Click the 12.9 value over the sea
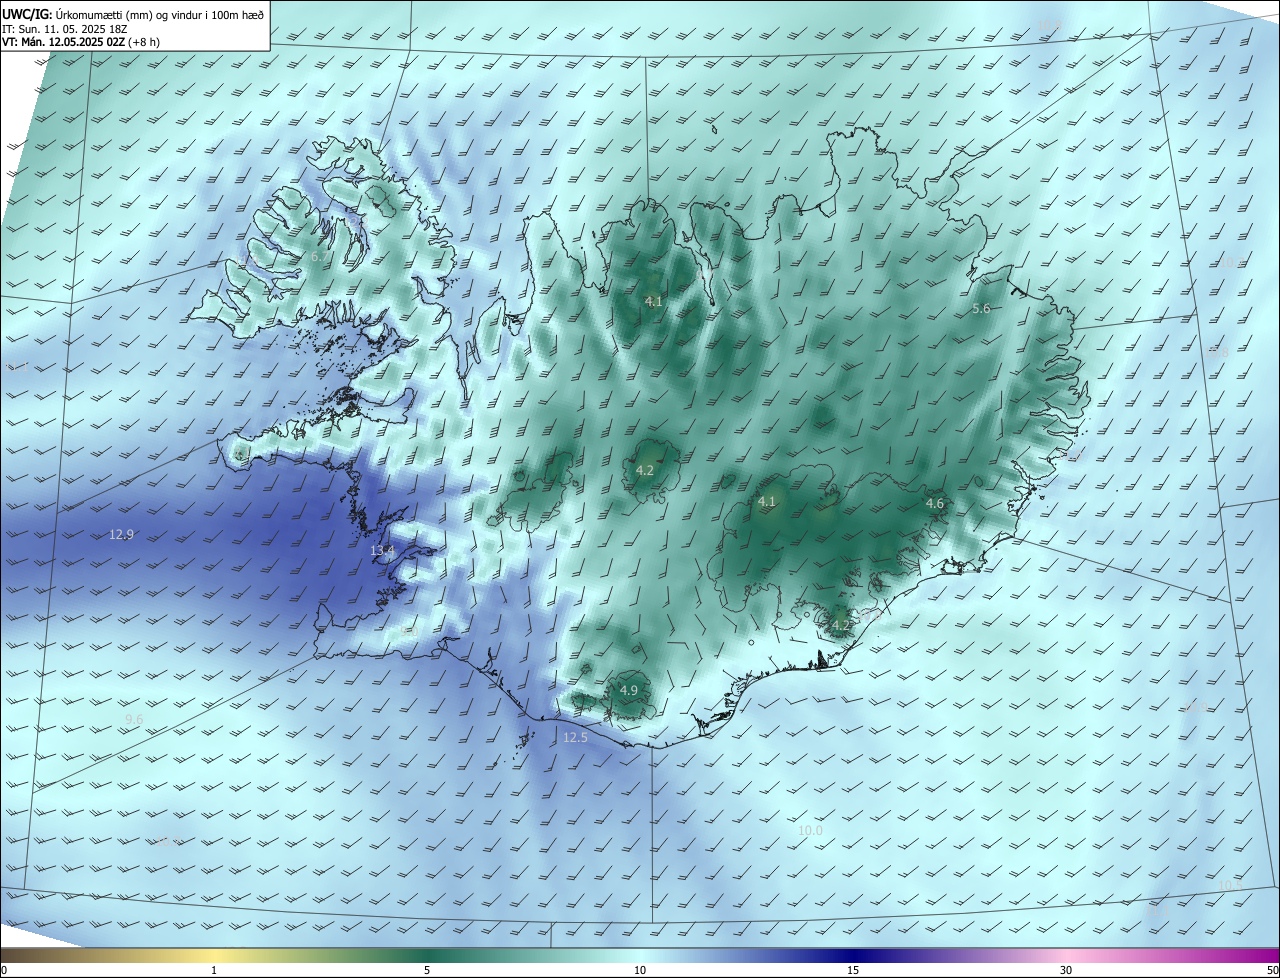This screenshot has width=1280, height=978. [121, 535]
